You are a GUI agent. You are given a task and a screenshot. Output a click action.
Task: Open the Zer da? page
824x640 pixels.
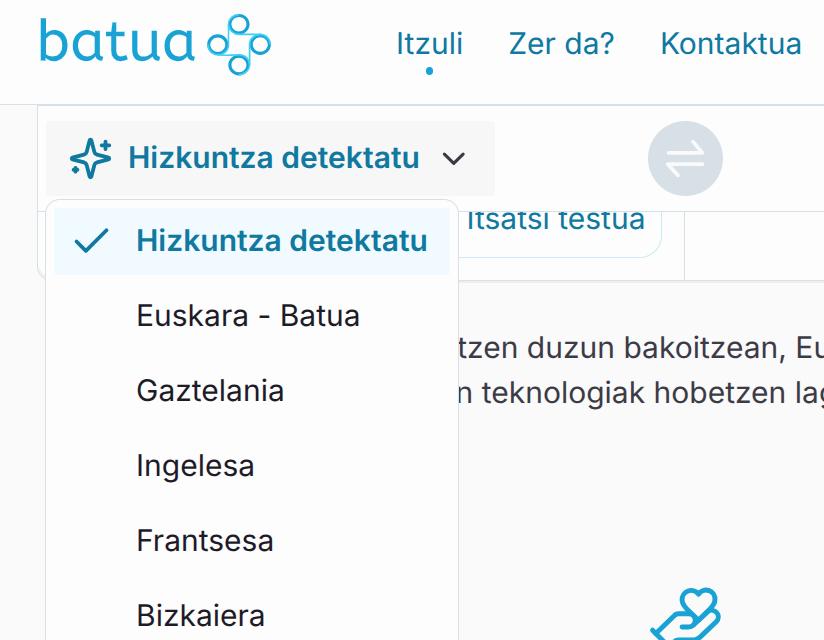pos(561,44)
